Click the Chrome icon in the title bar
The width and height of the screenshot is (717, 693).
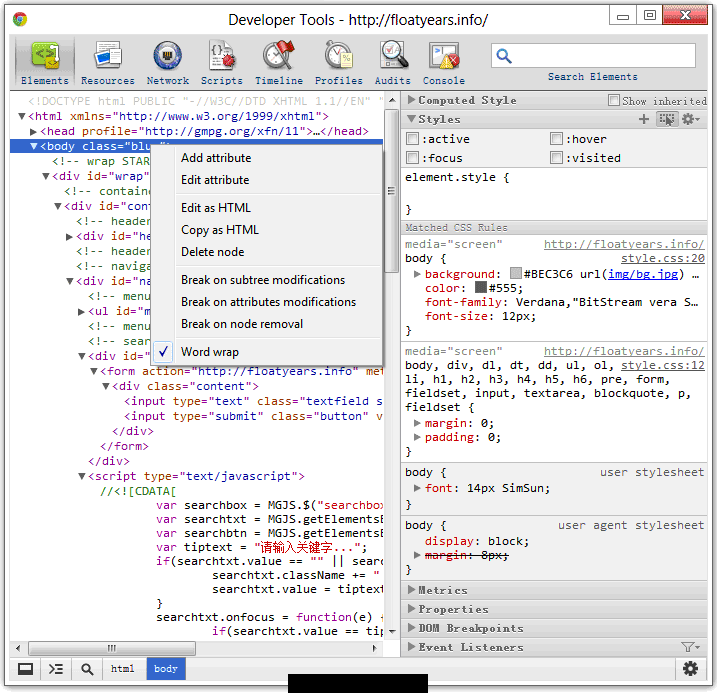pyautogui.click(x=20, y=19)
